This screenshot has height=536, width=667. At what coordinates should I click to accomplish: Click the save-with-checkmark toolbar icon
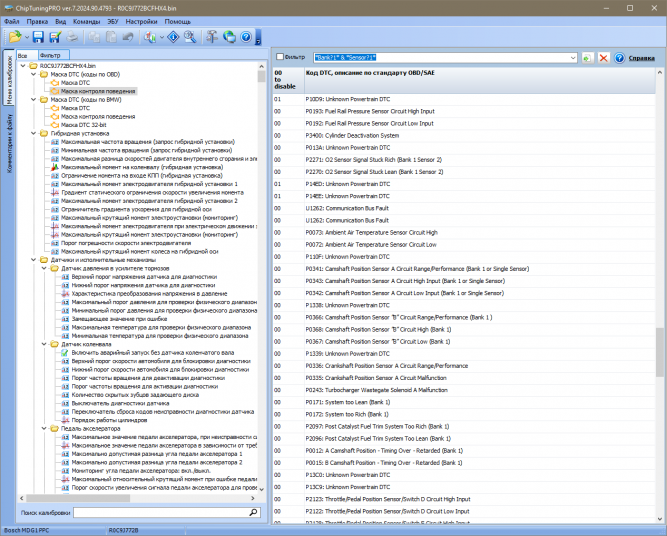pyautogui.click(x=55, y=37)
